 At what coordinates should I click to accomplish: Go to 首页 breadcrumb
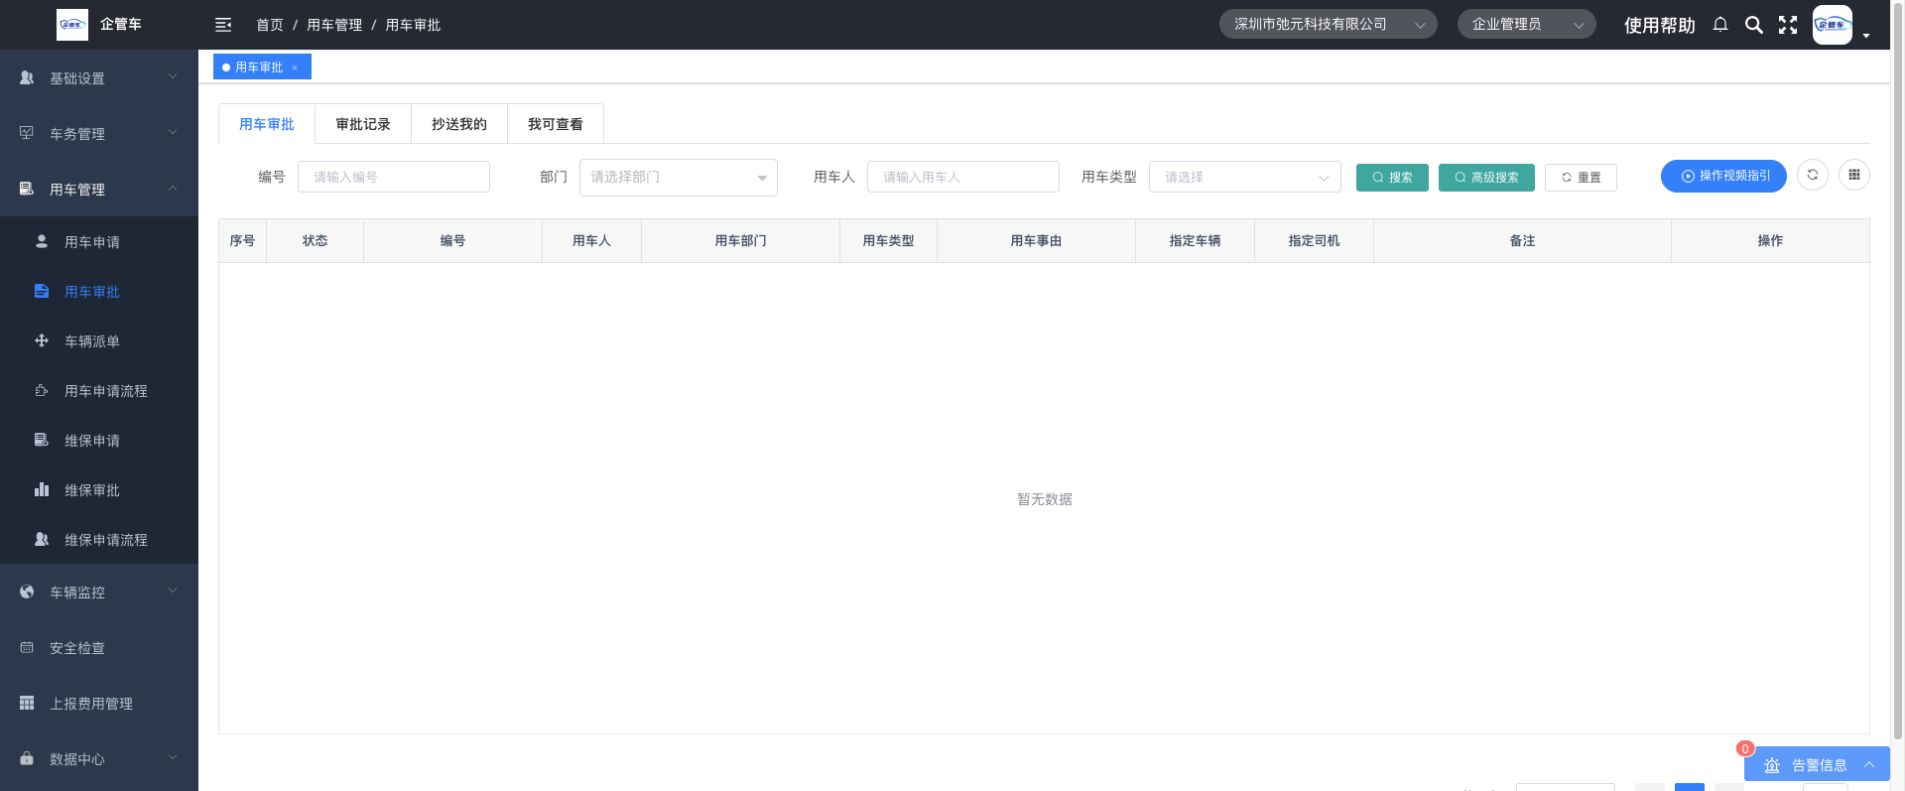pyautogui.click(x=269, y=25)
